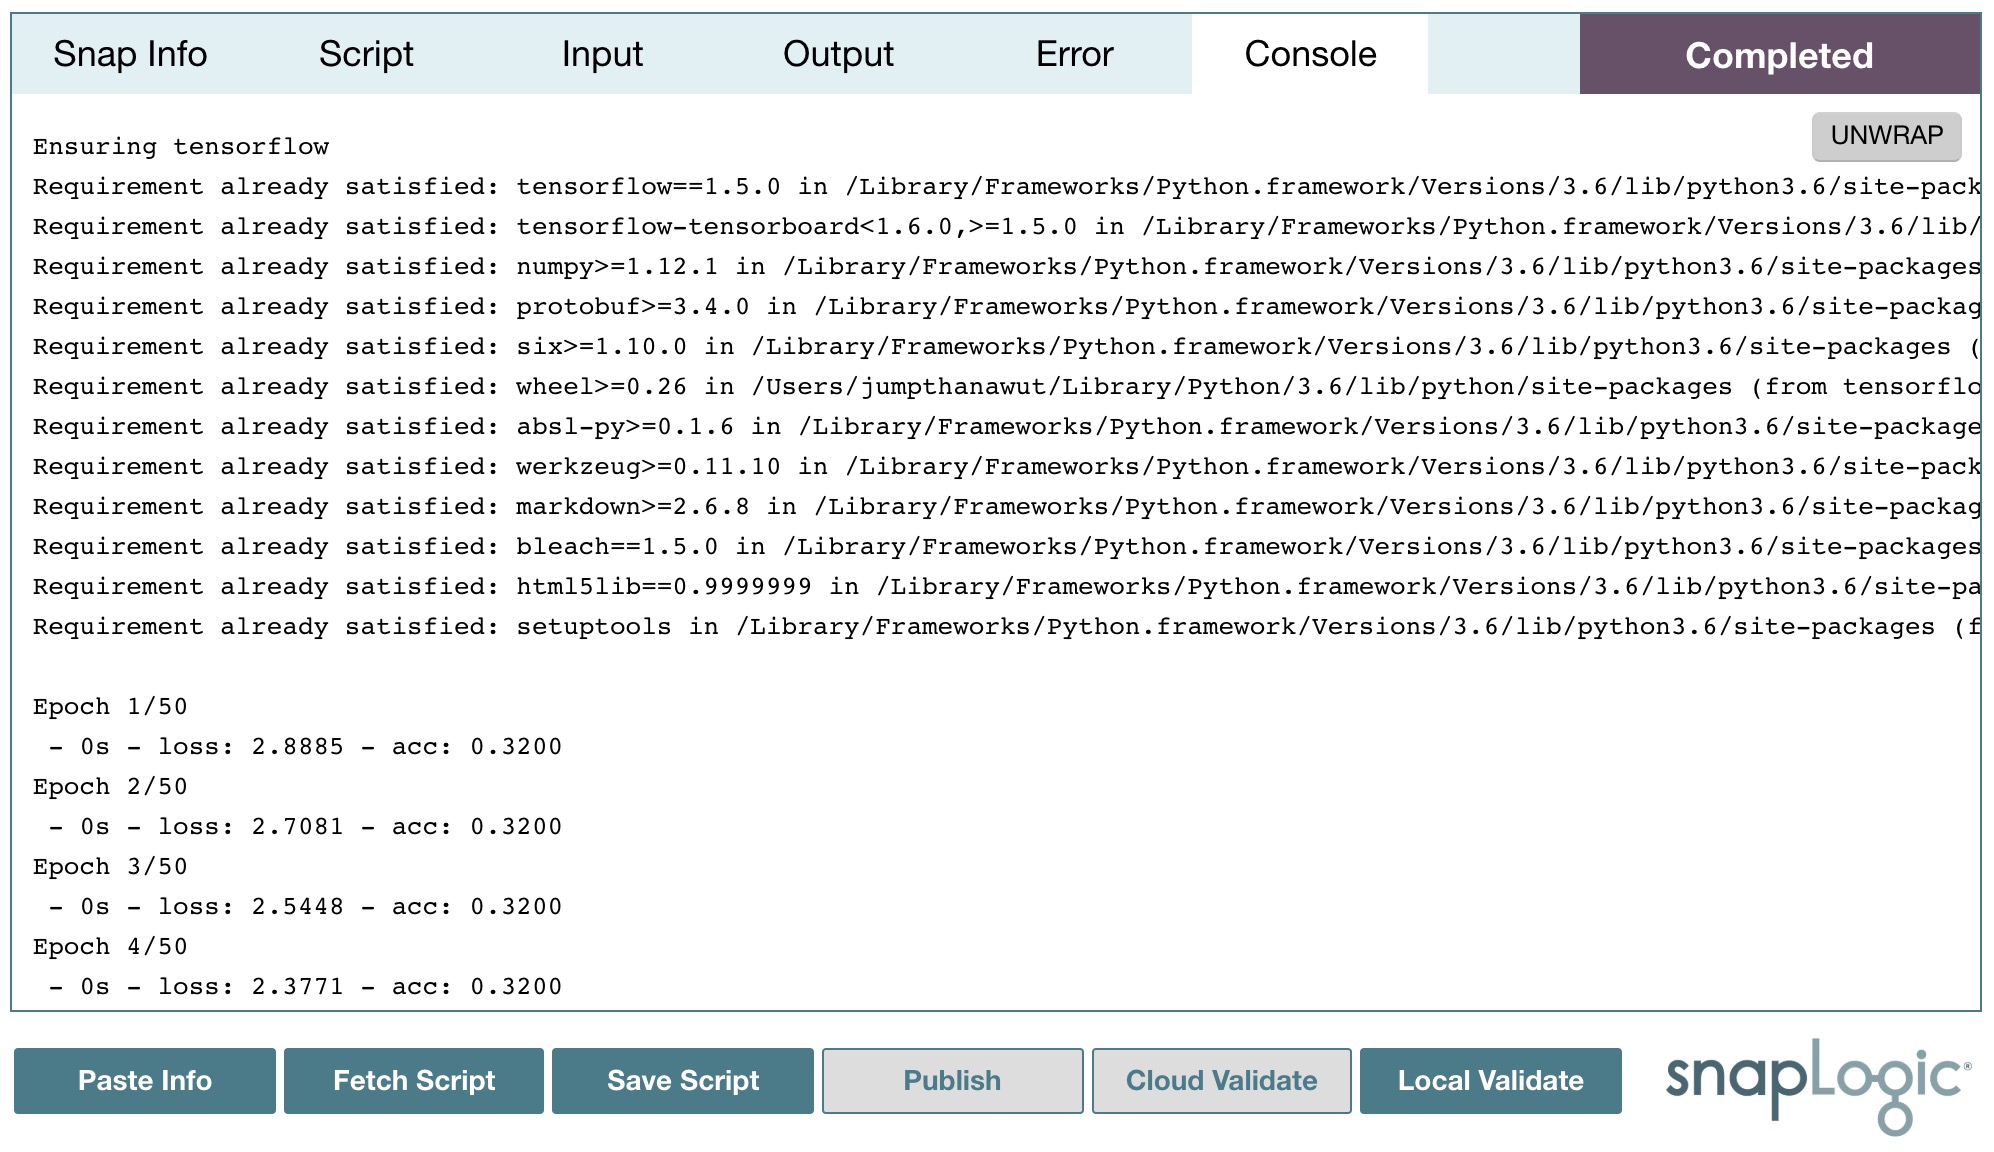Click the Publish button

[951, 1080]
